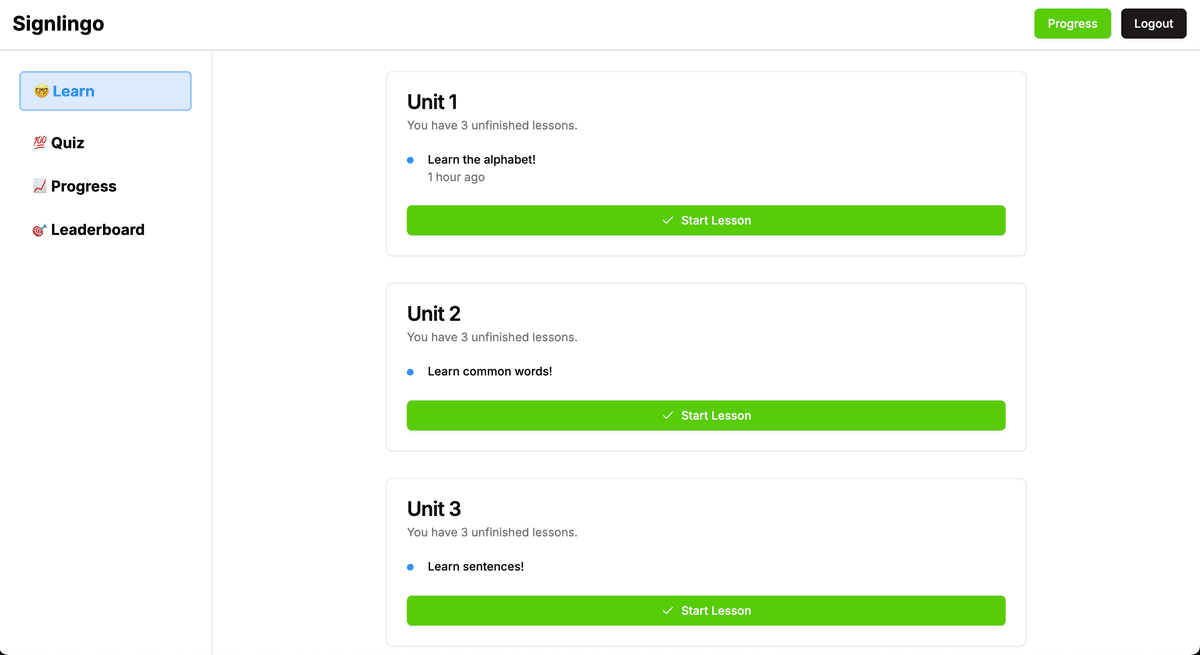Click the checkmark icon in Unit 3 Start Lesson

tap(667, 610)
